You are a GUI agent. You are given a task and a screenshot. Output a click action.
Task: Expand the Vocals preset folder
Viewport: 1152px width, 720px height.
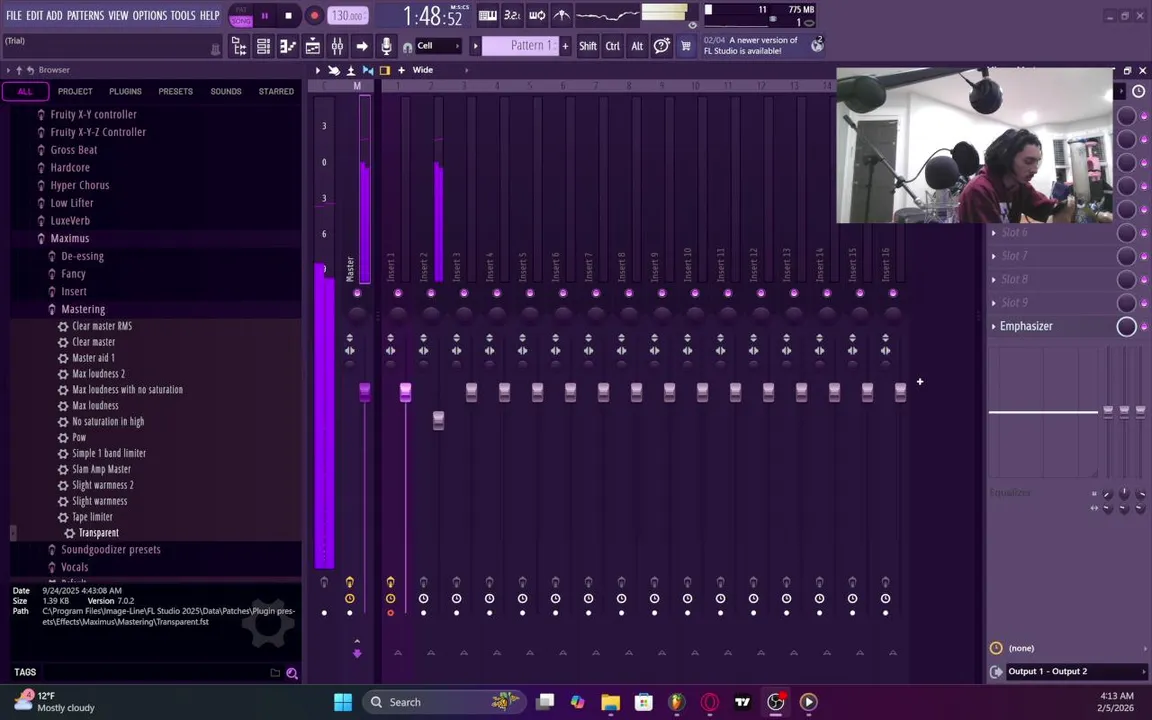tap(74, 567)
